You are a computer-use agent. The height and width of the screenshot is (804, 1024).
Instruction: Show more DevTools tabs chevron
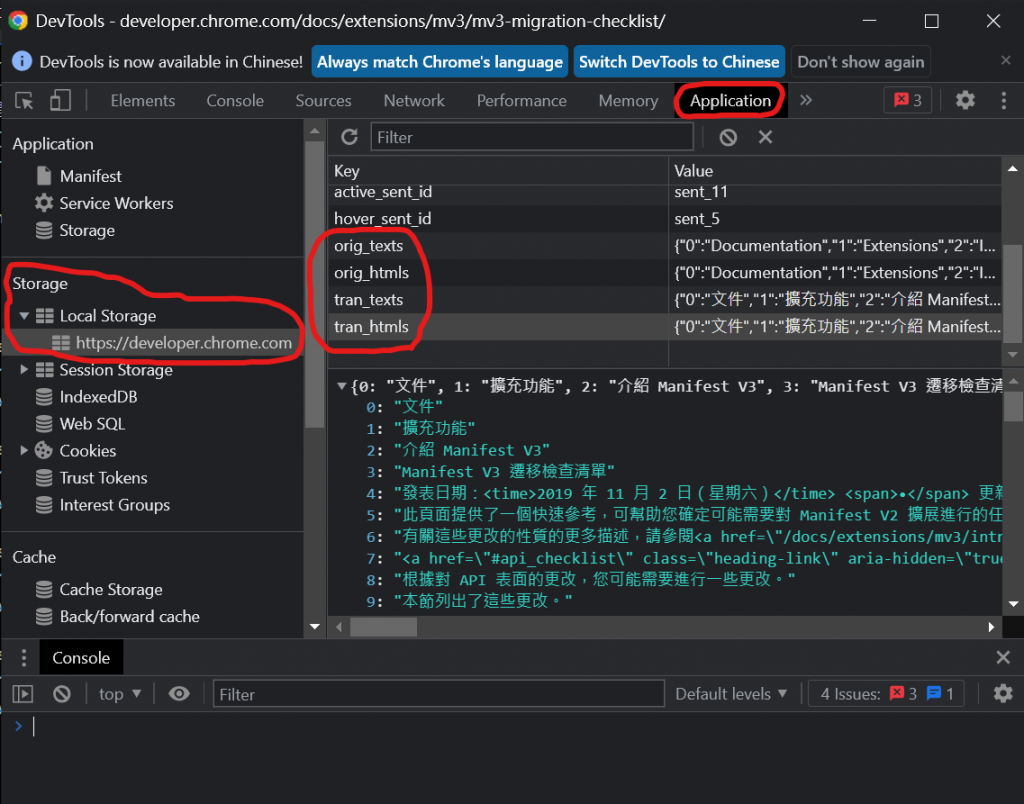[806, 100]
